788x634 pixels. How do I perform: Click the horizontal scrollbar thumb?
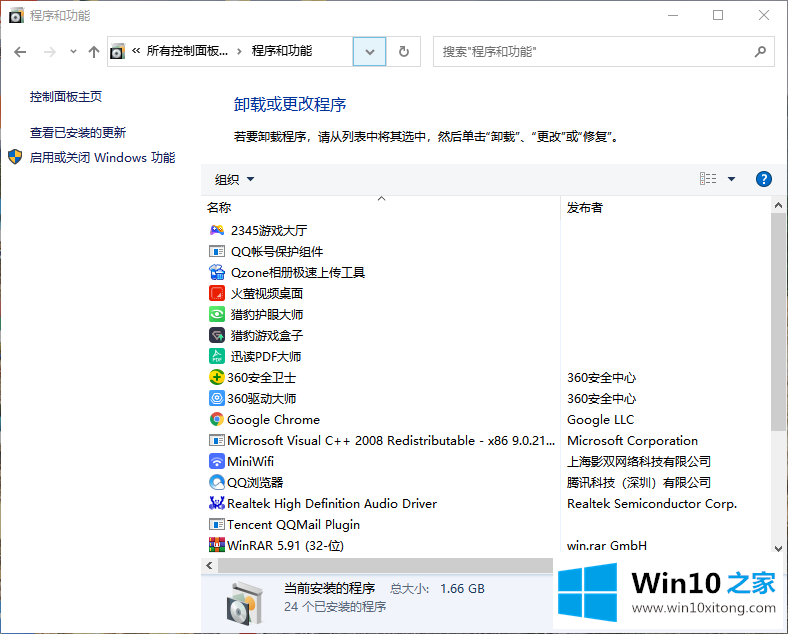(385, 566)
